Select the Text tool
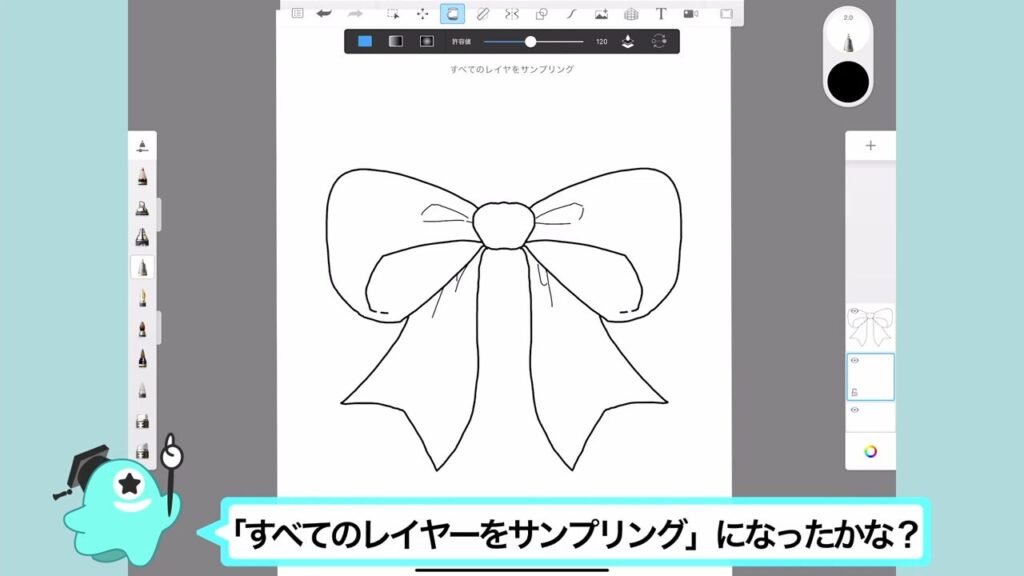The height and width of the screenshot is (576, 1024). 661,14
